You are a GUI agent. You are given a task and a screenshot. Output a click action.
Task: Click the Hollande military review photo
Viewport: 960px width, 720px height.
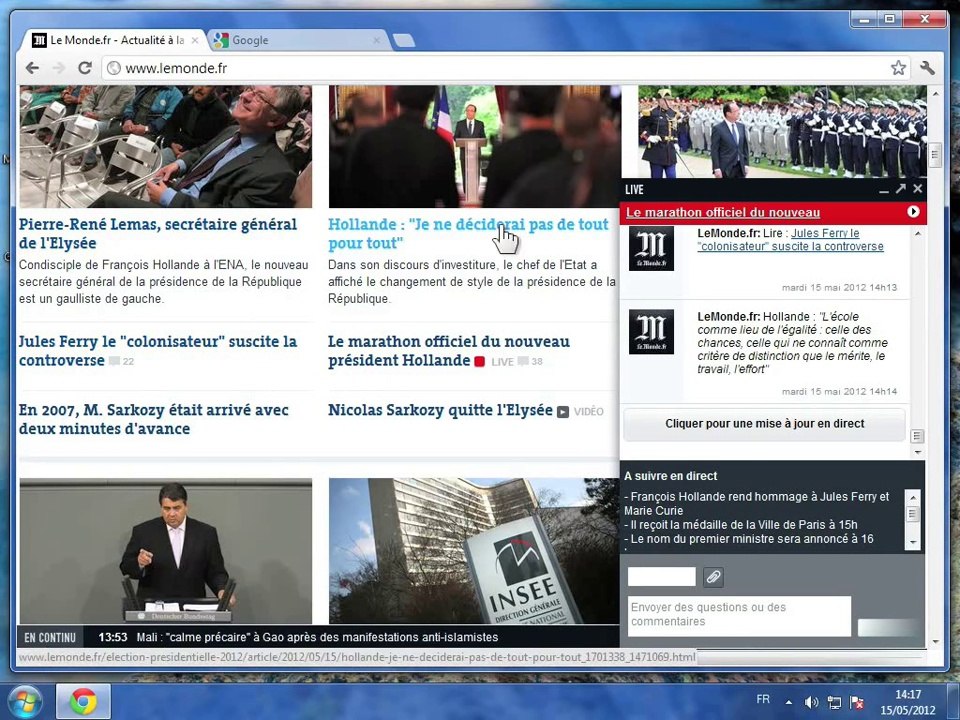click(x=782, y=132)
